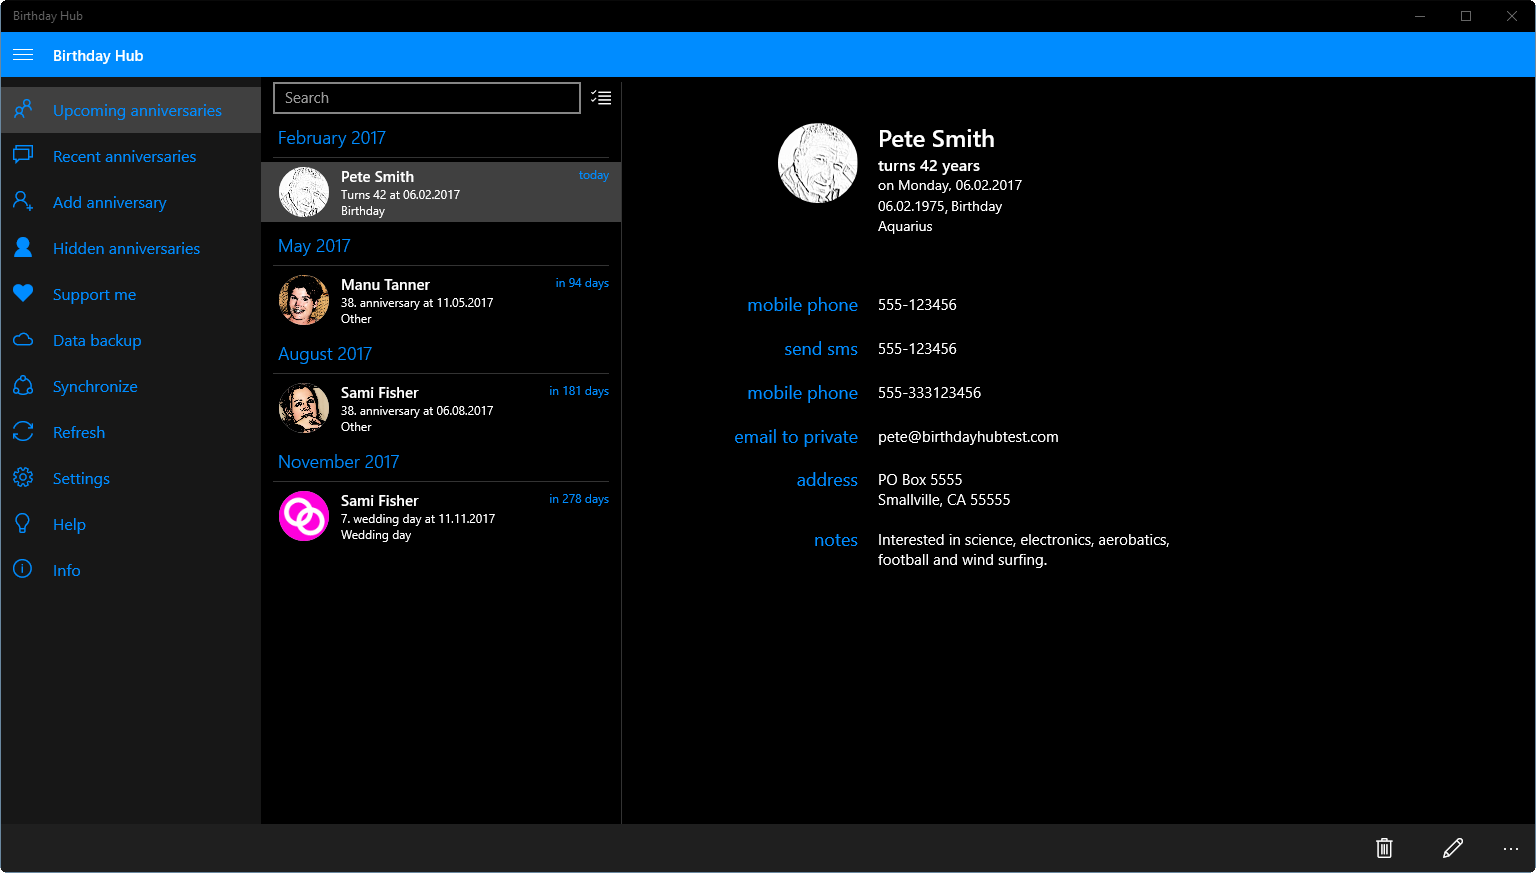1536x873 pixels.
Task: Open Settings from the sidebar
Action: pyautogui.click(x=81, y=478)
